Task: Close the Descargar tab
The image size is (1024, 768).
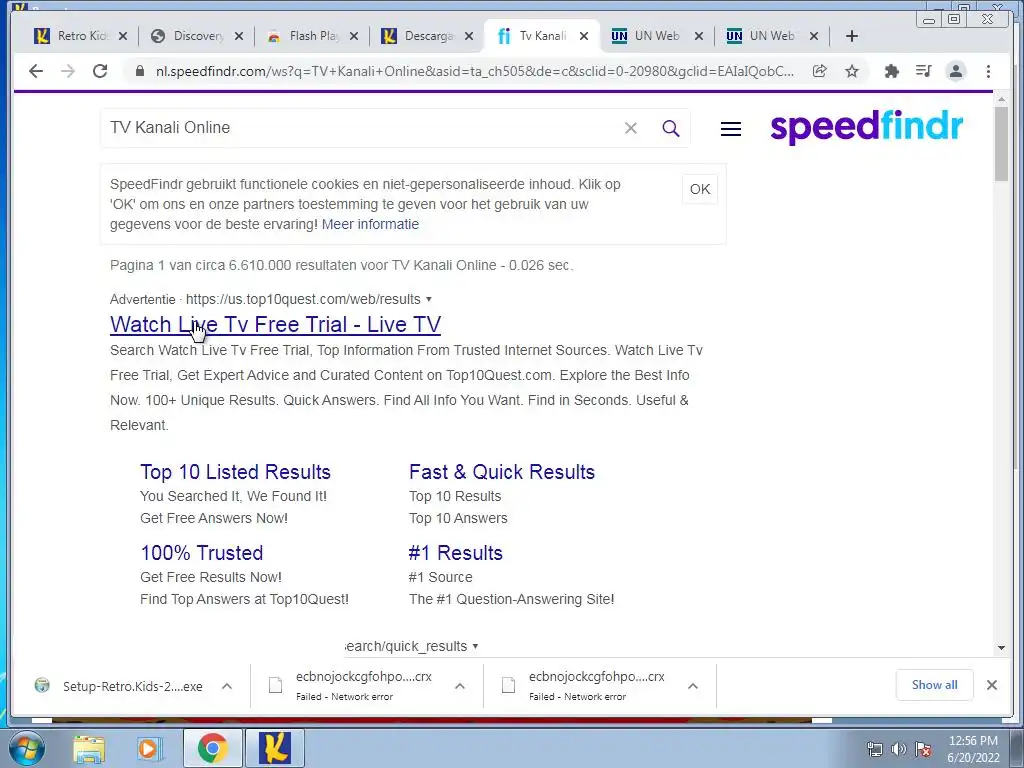Action: click(x=469, y=36)
